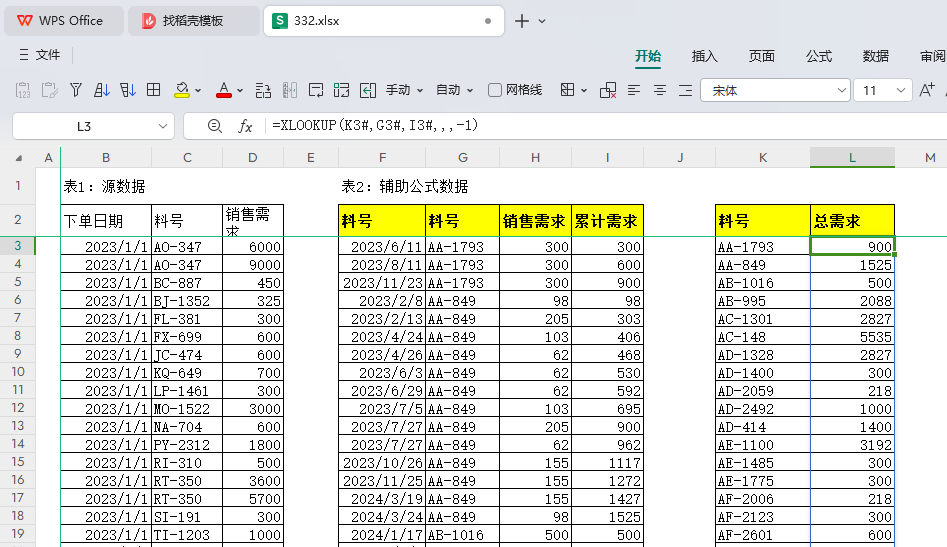Select cell with date 2023/11/23
The image size is (947, 547).
point(382,283)
